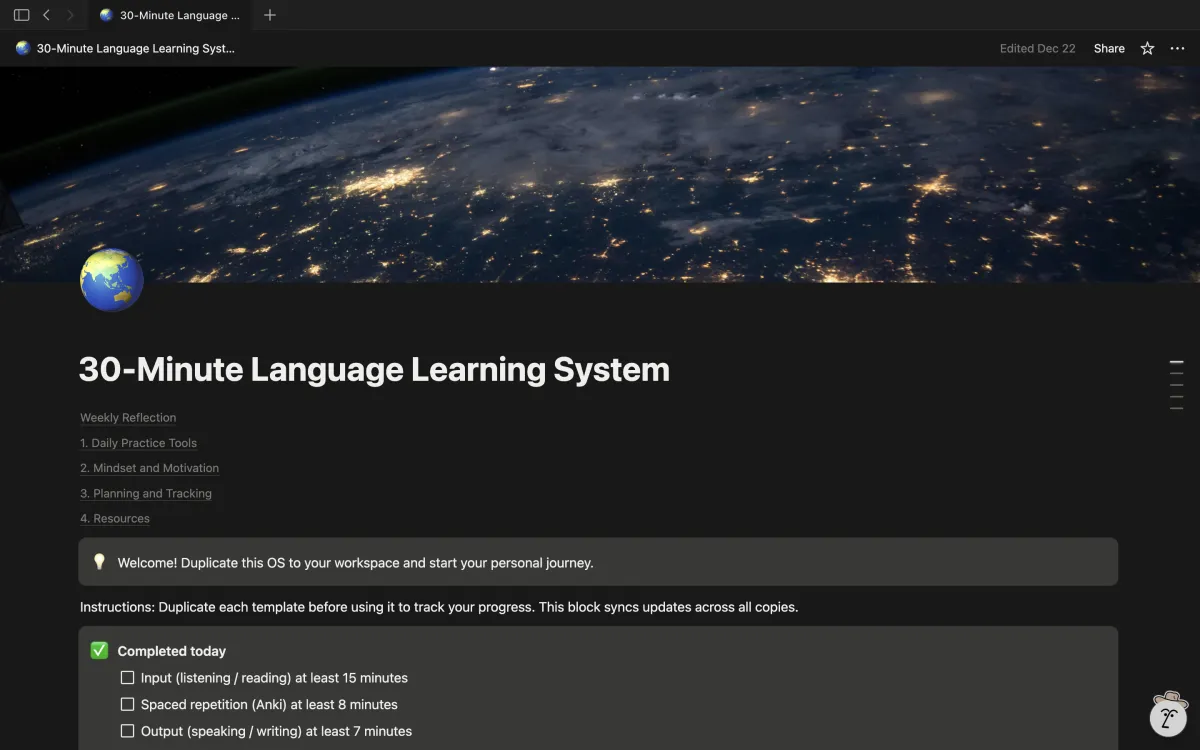Toggle the sidebar panel icon
1200x750 pixels.
[x=21, y=15]
